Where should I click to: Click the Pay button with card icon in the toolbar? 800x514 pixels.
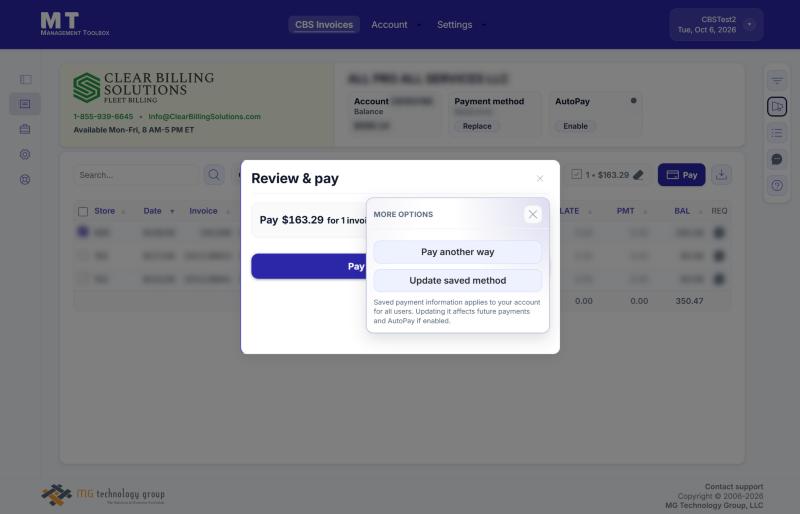pos(682,175)
